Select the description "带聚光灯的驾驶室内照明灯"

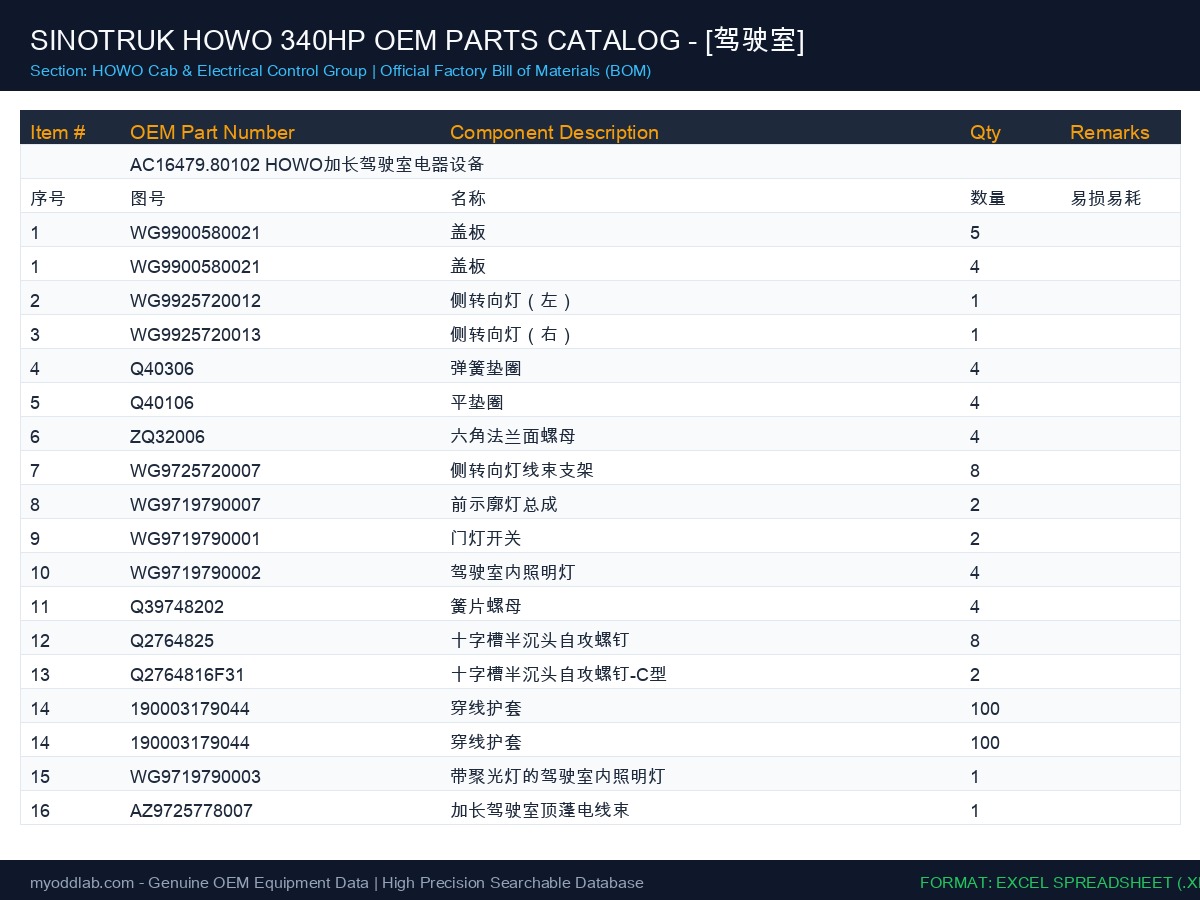click(x=557, y=776)
